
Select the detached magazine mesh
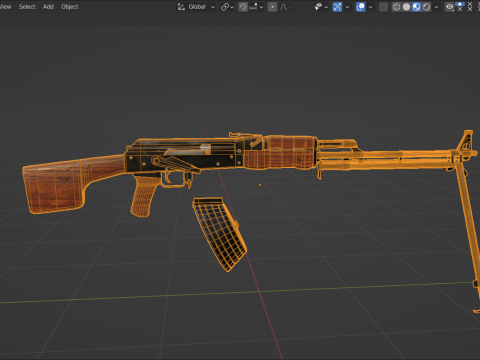tap(220, 233)
